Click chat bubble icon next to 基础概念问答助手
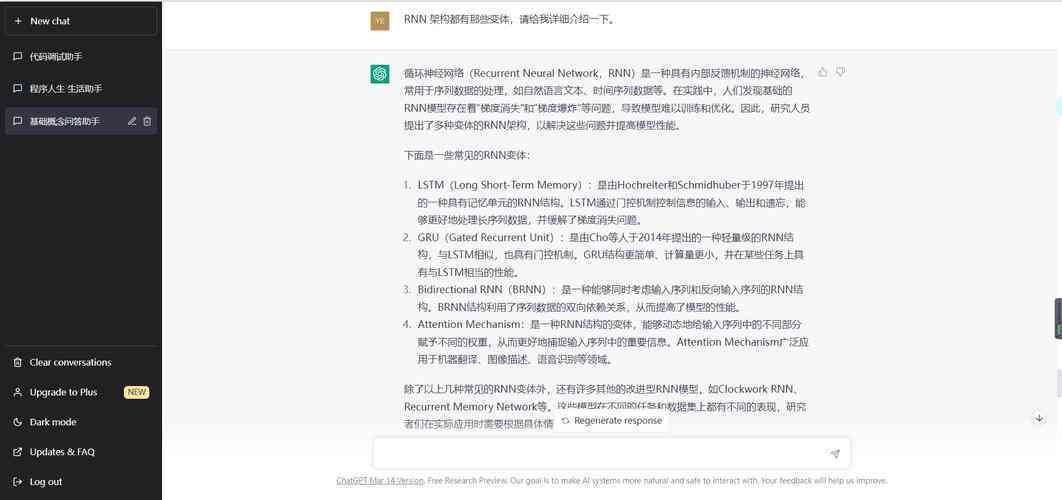This screenshot has height=500, width=1062. 18,121
